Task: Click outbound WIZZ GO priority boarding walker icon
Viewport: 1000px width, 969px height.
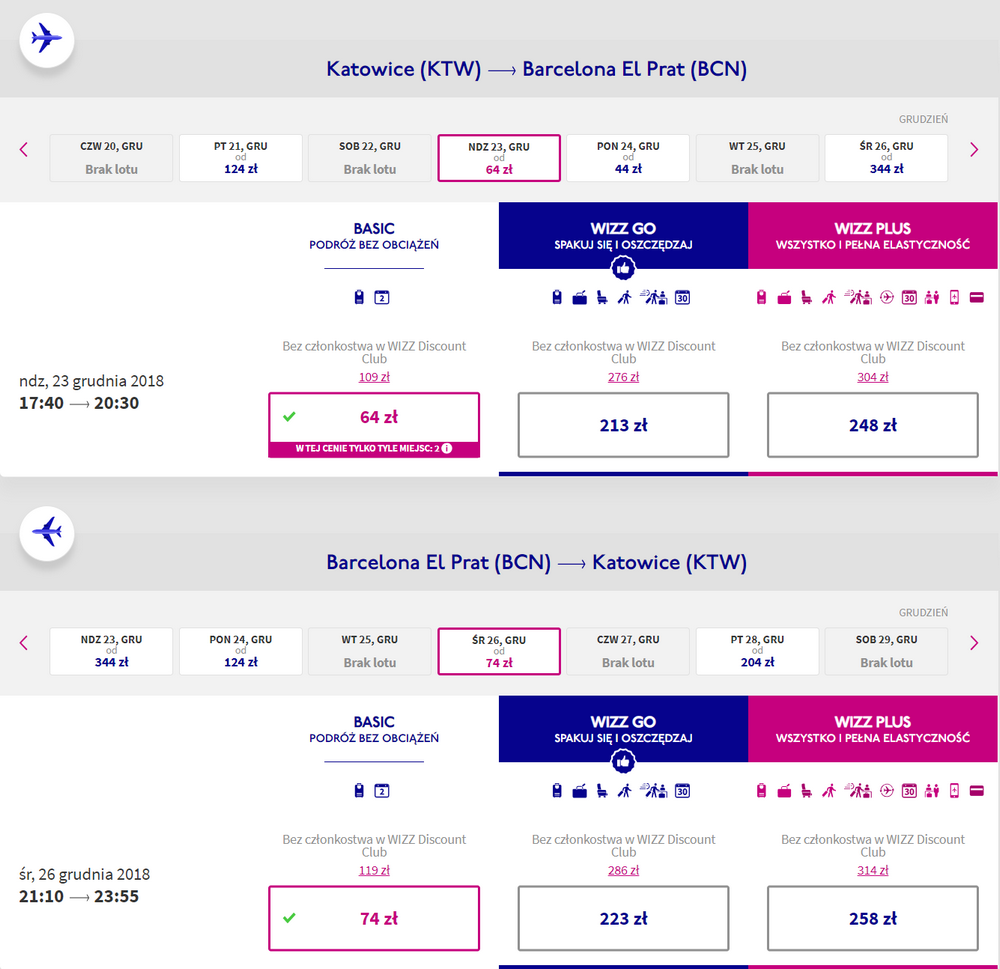Action: tap(624, 297)
